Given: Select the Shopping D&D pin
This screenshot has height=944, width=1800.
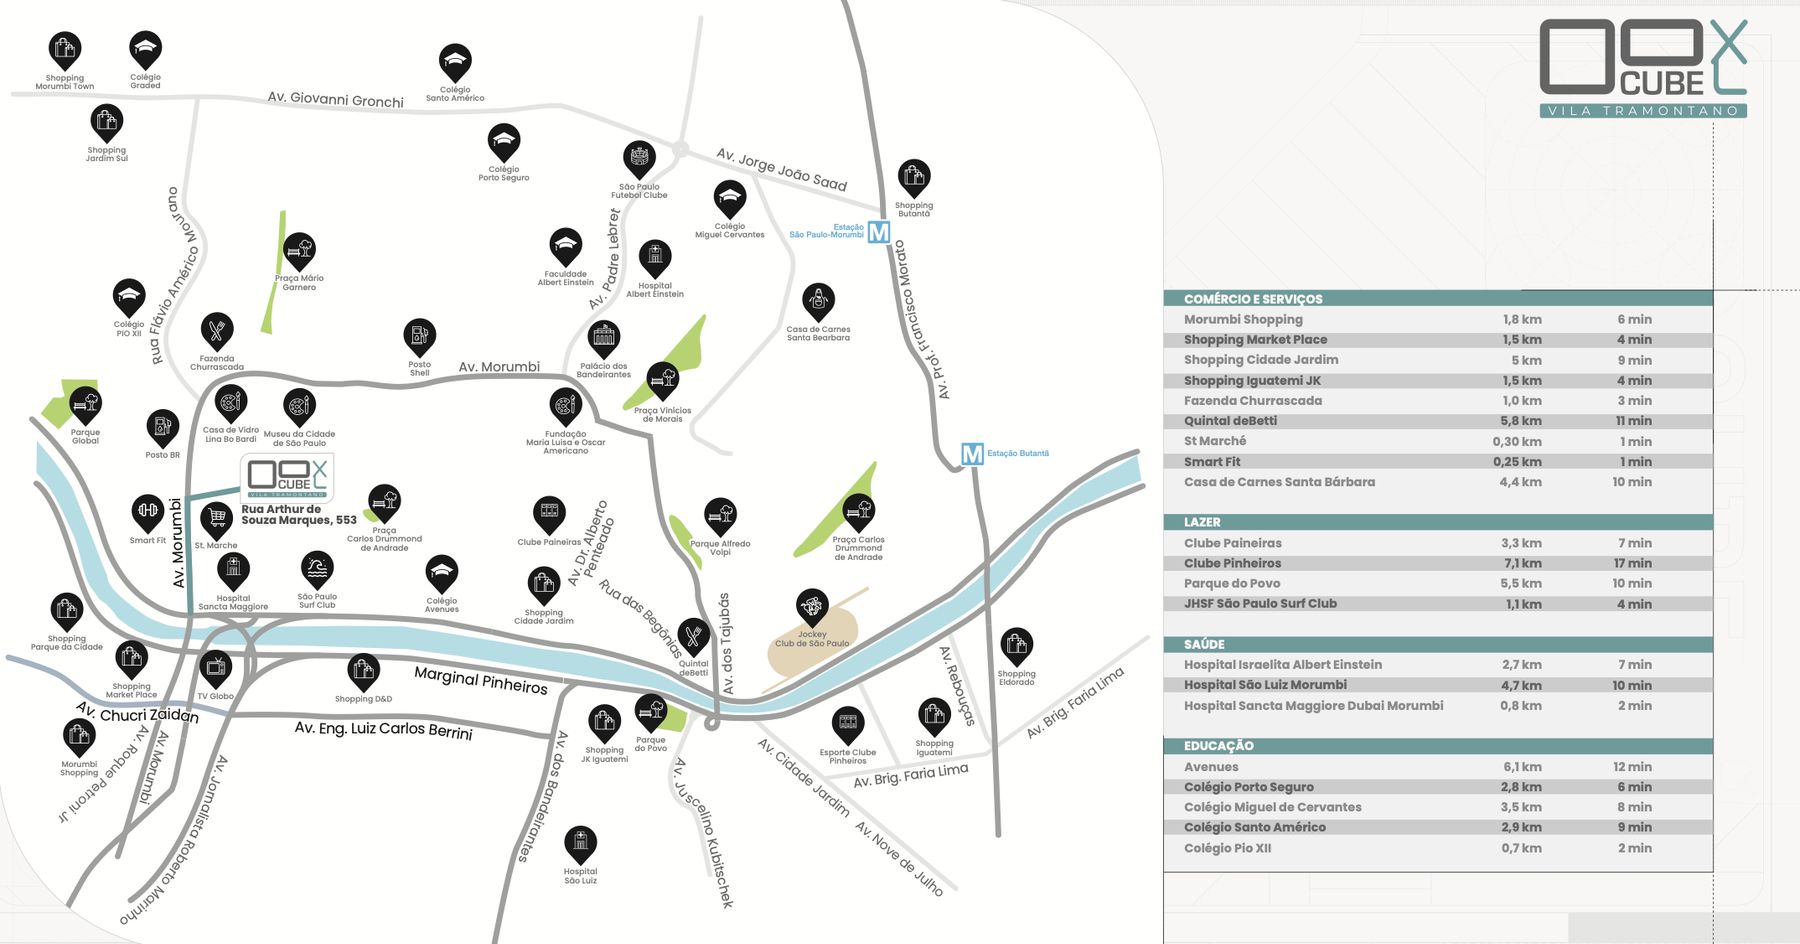Looking at the screenshot, I should tap(363, 672).
